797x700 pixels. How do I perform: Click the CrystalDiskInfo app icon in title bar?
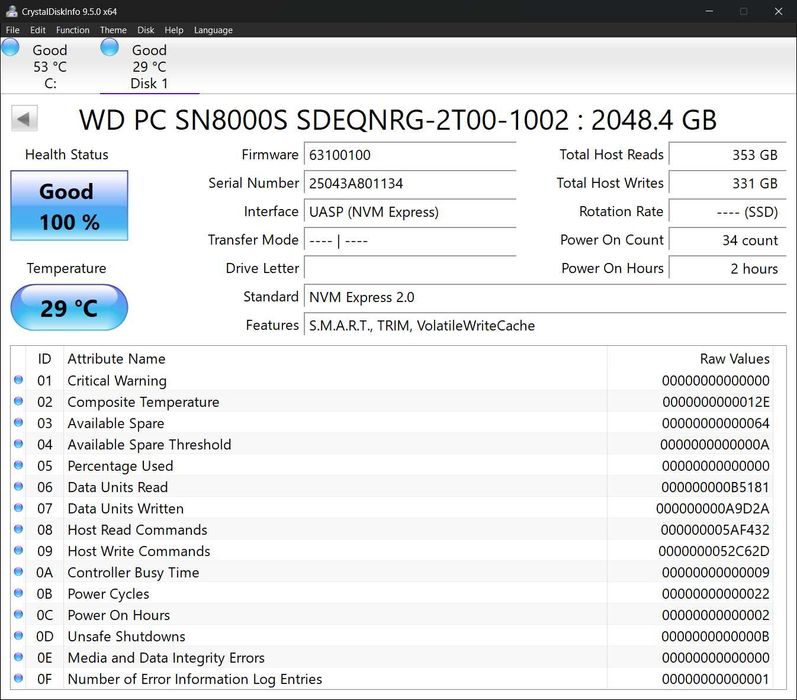coord(11,11)
